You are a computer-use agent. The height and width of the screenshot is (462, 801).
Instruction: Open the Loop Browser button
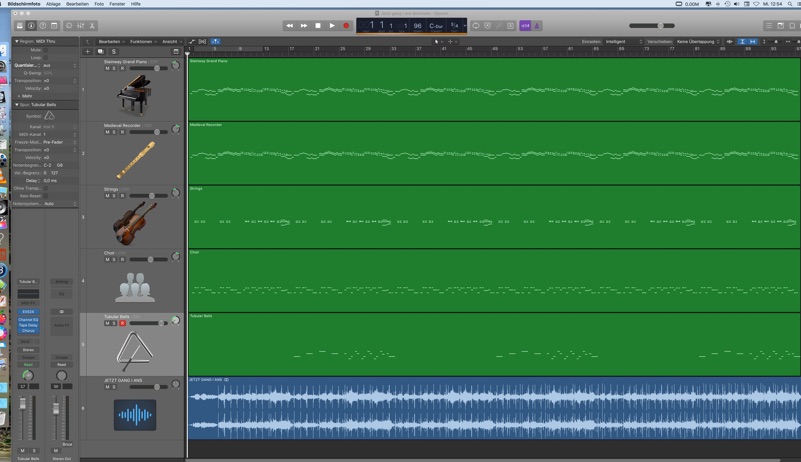point(792,26)
